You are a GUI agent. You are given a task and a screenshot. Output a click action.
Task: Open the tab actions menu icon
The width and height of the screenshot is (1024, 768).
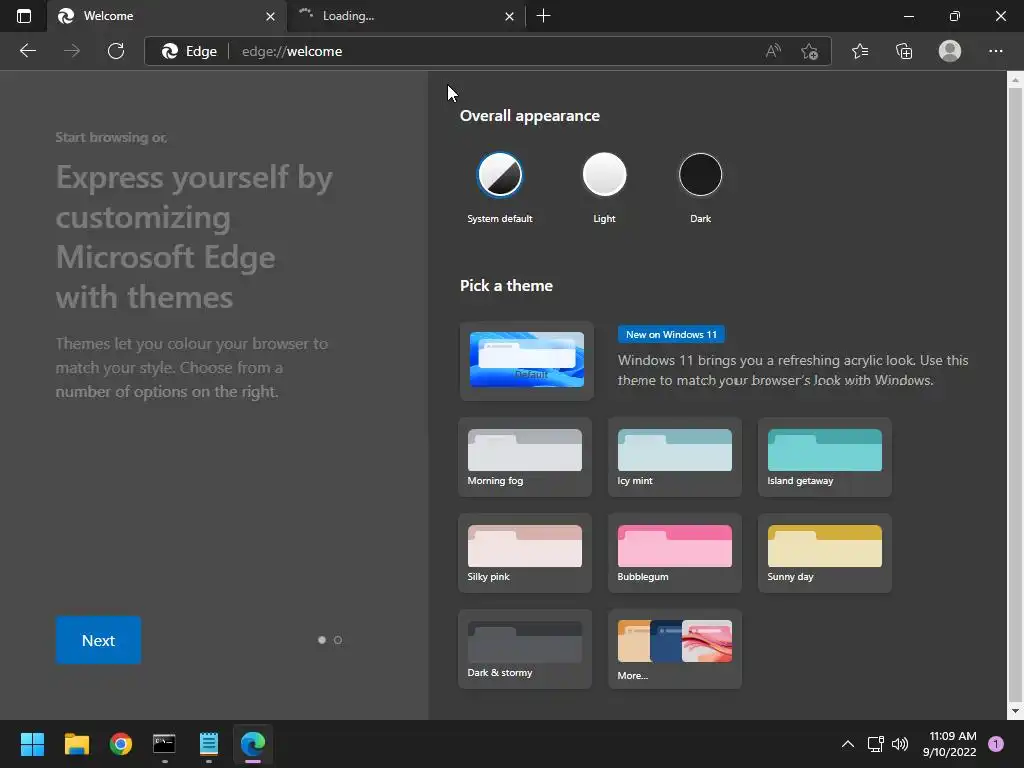(24, 16)
